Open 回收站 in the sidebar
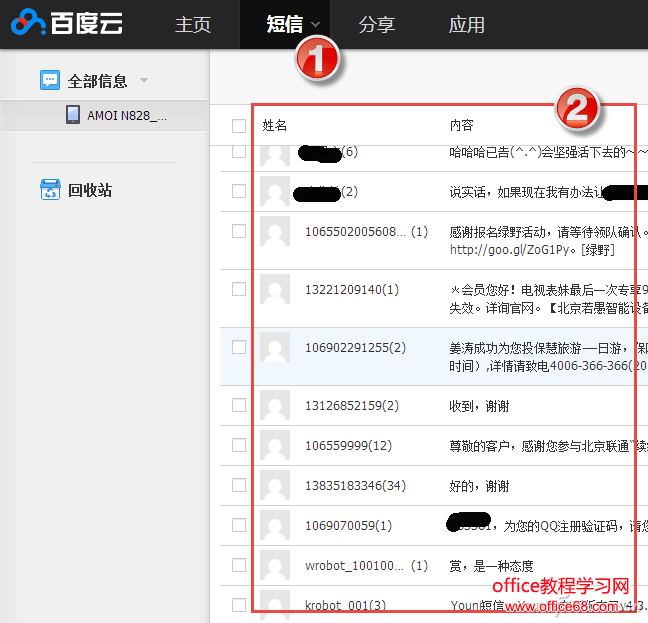This screenshot has height=623, width=648. coord(90,190)
